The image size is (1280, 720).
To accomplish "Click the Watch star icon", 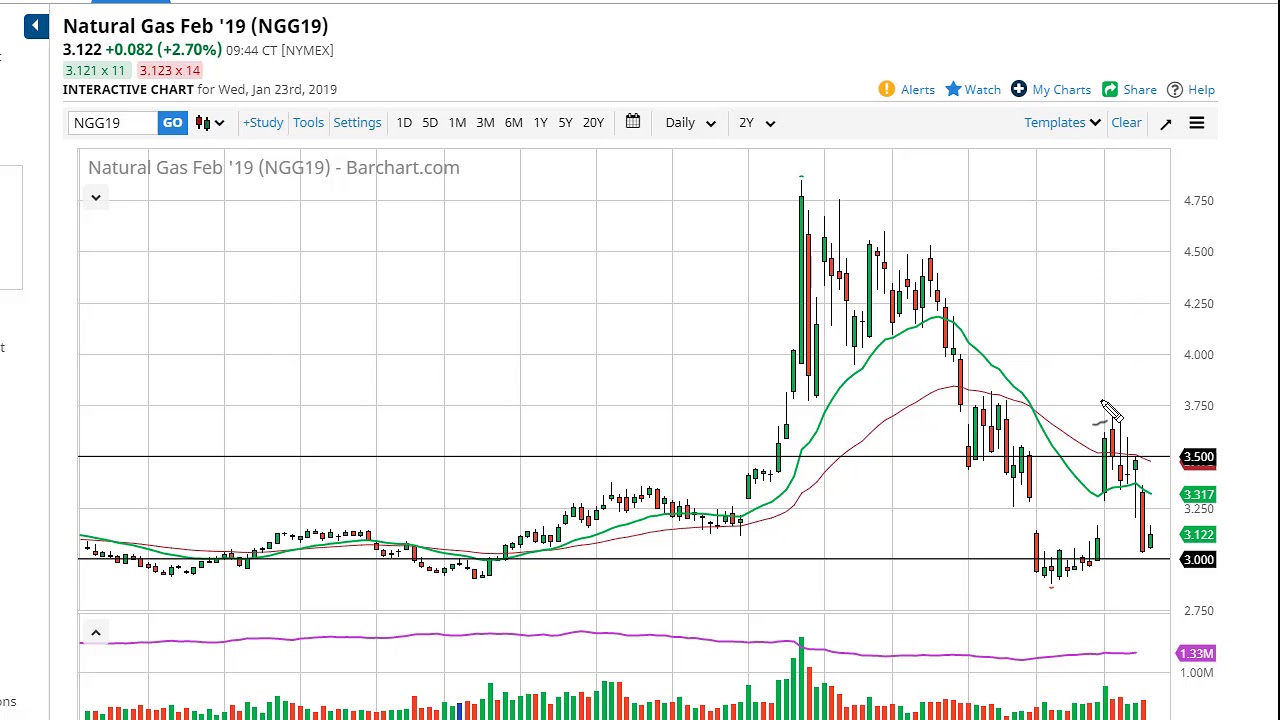I will [x=953, y=90].
